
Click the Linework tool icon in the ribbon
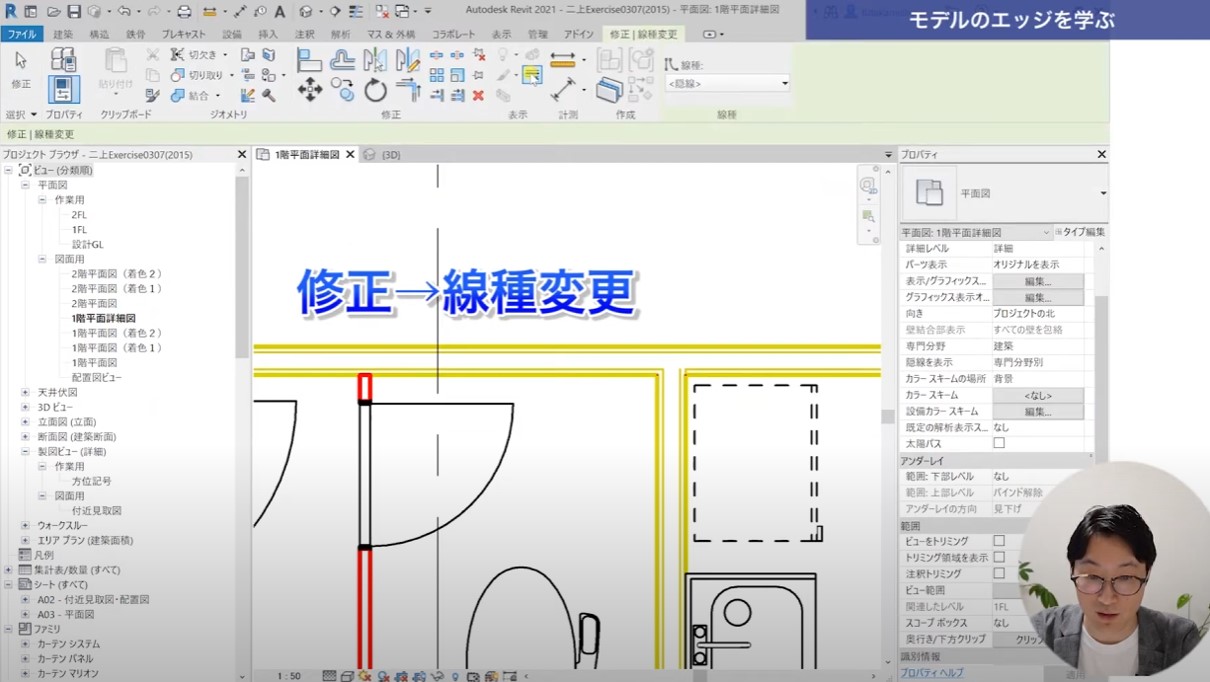[532, 75]
